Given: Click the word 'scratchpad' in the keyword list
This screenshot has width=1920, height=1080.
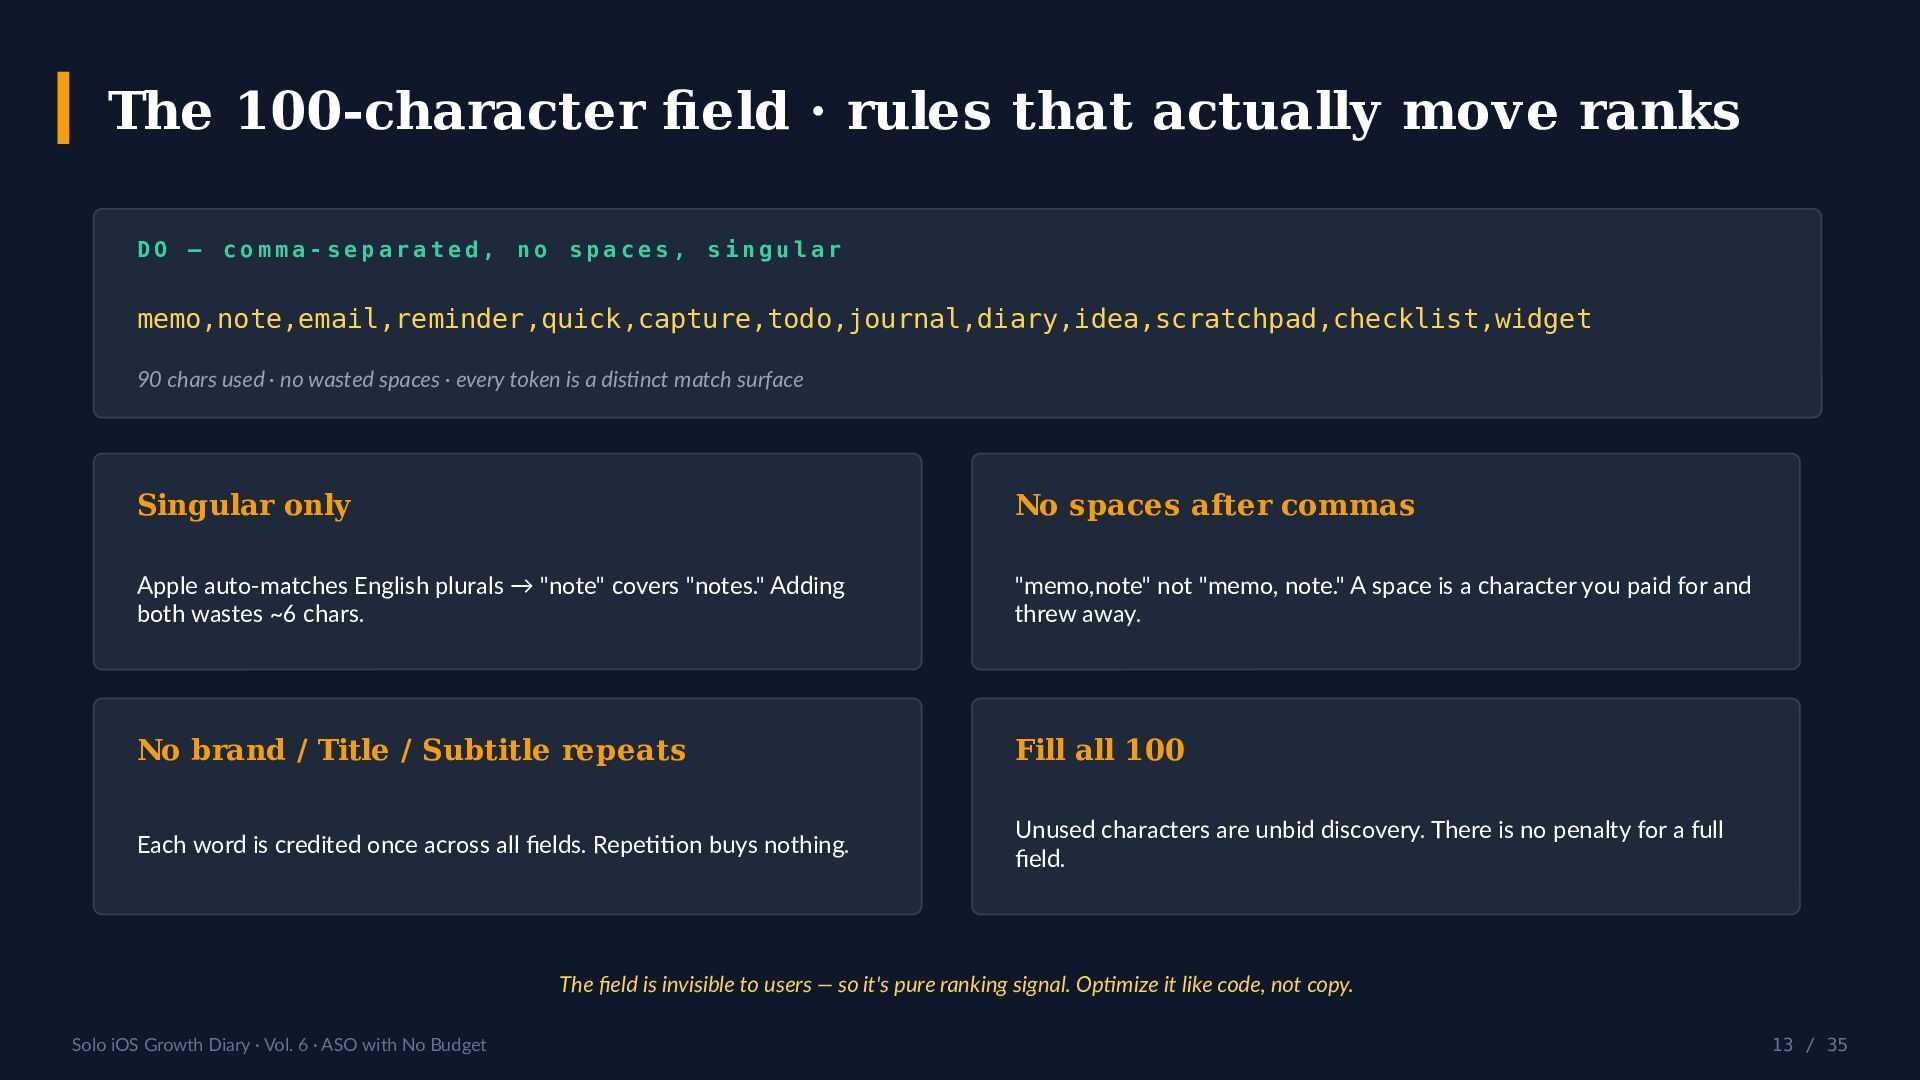Looking at the screenshot, I should tap(1236, 320).
